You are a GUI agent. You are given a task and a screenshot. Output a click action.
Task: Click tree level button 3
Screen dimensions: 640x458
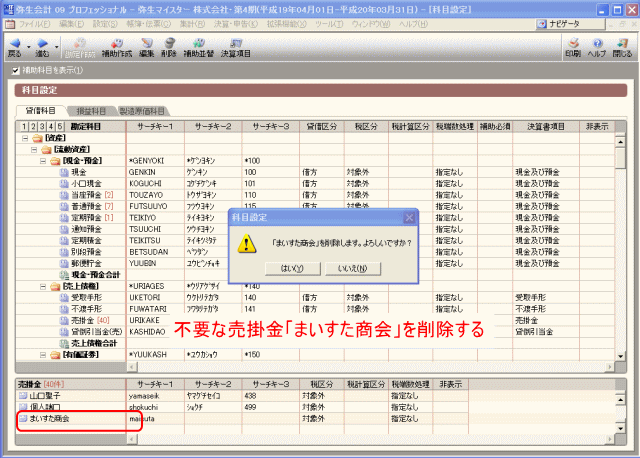pos(42,127)
